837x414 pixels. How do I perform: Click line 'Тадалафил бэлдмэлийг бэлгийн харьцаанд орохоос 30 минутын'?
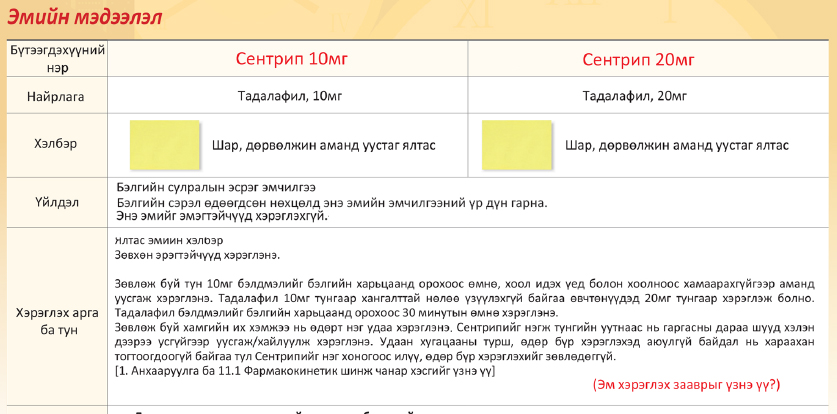tap(336, 312)
